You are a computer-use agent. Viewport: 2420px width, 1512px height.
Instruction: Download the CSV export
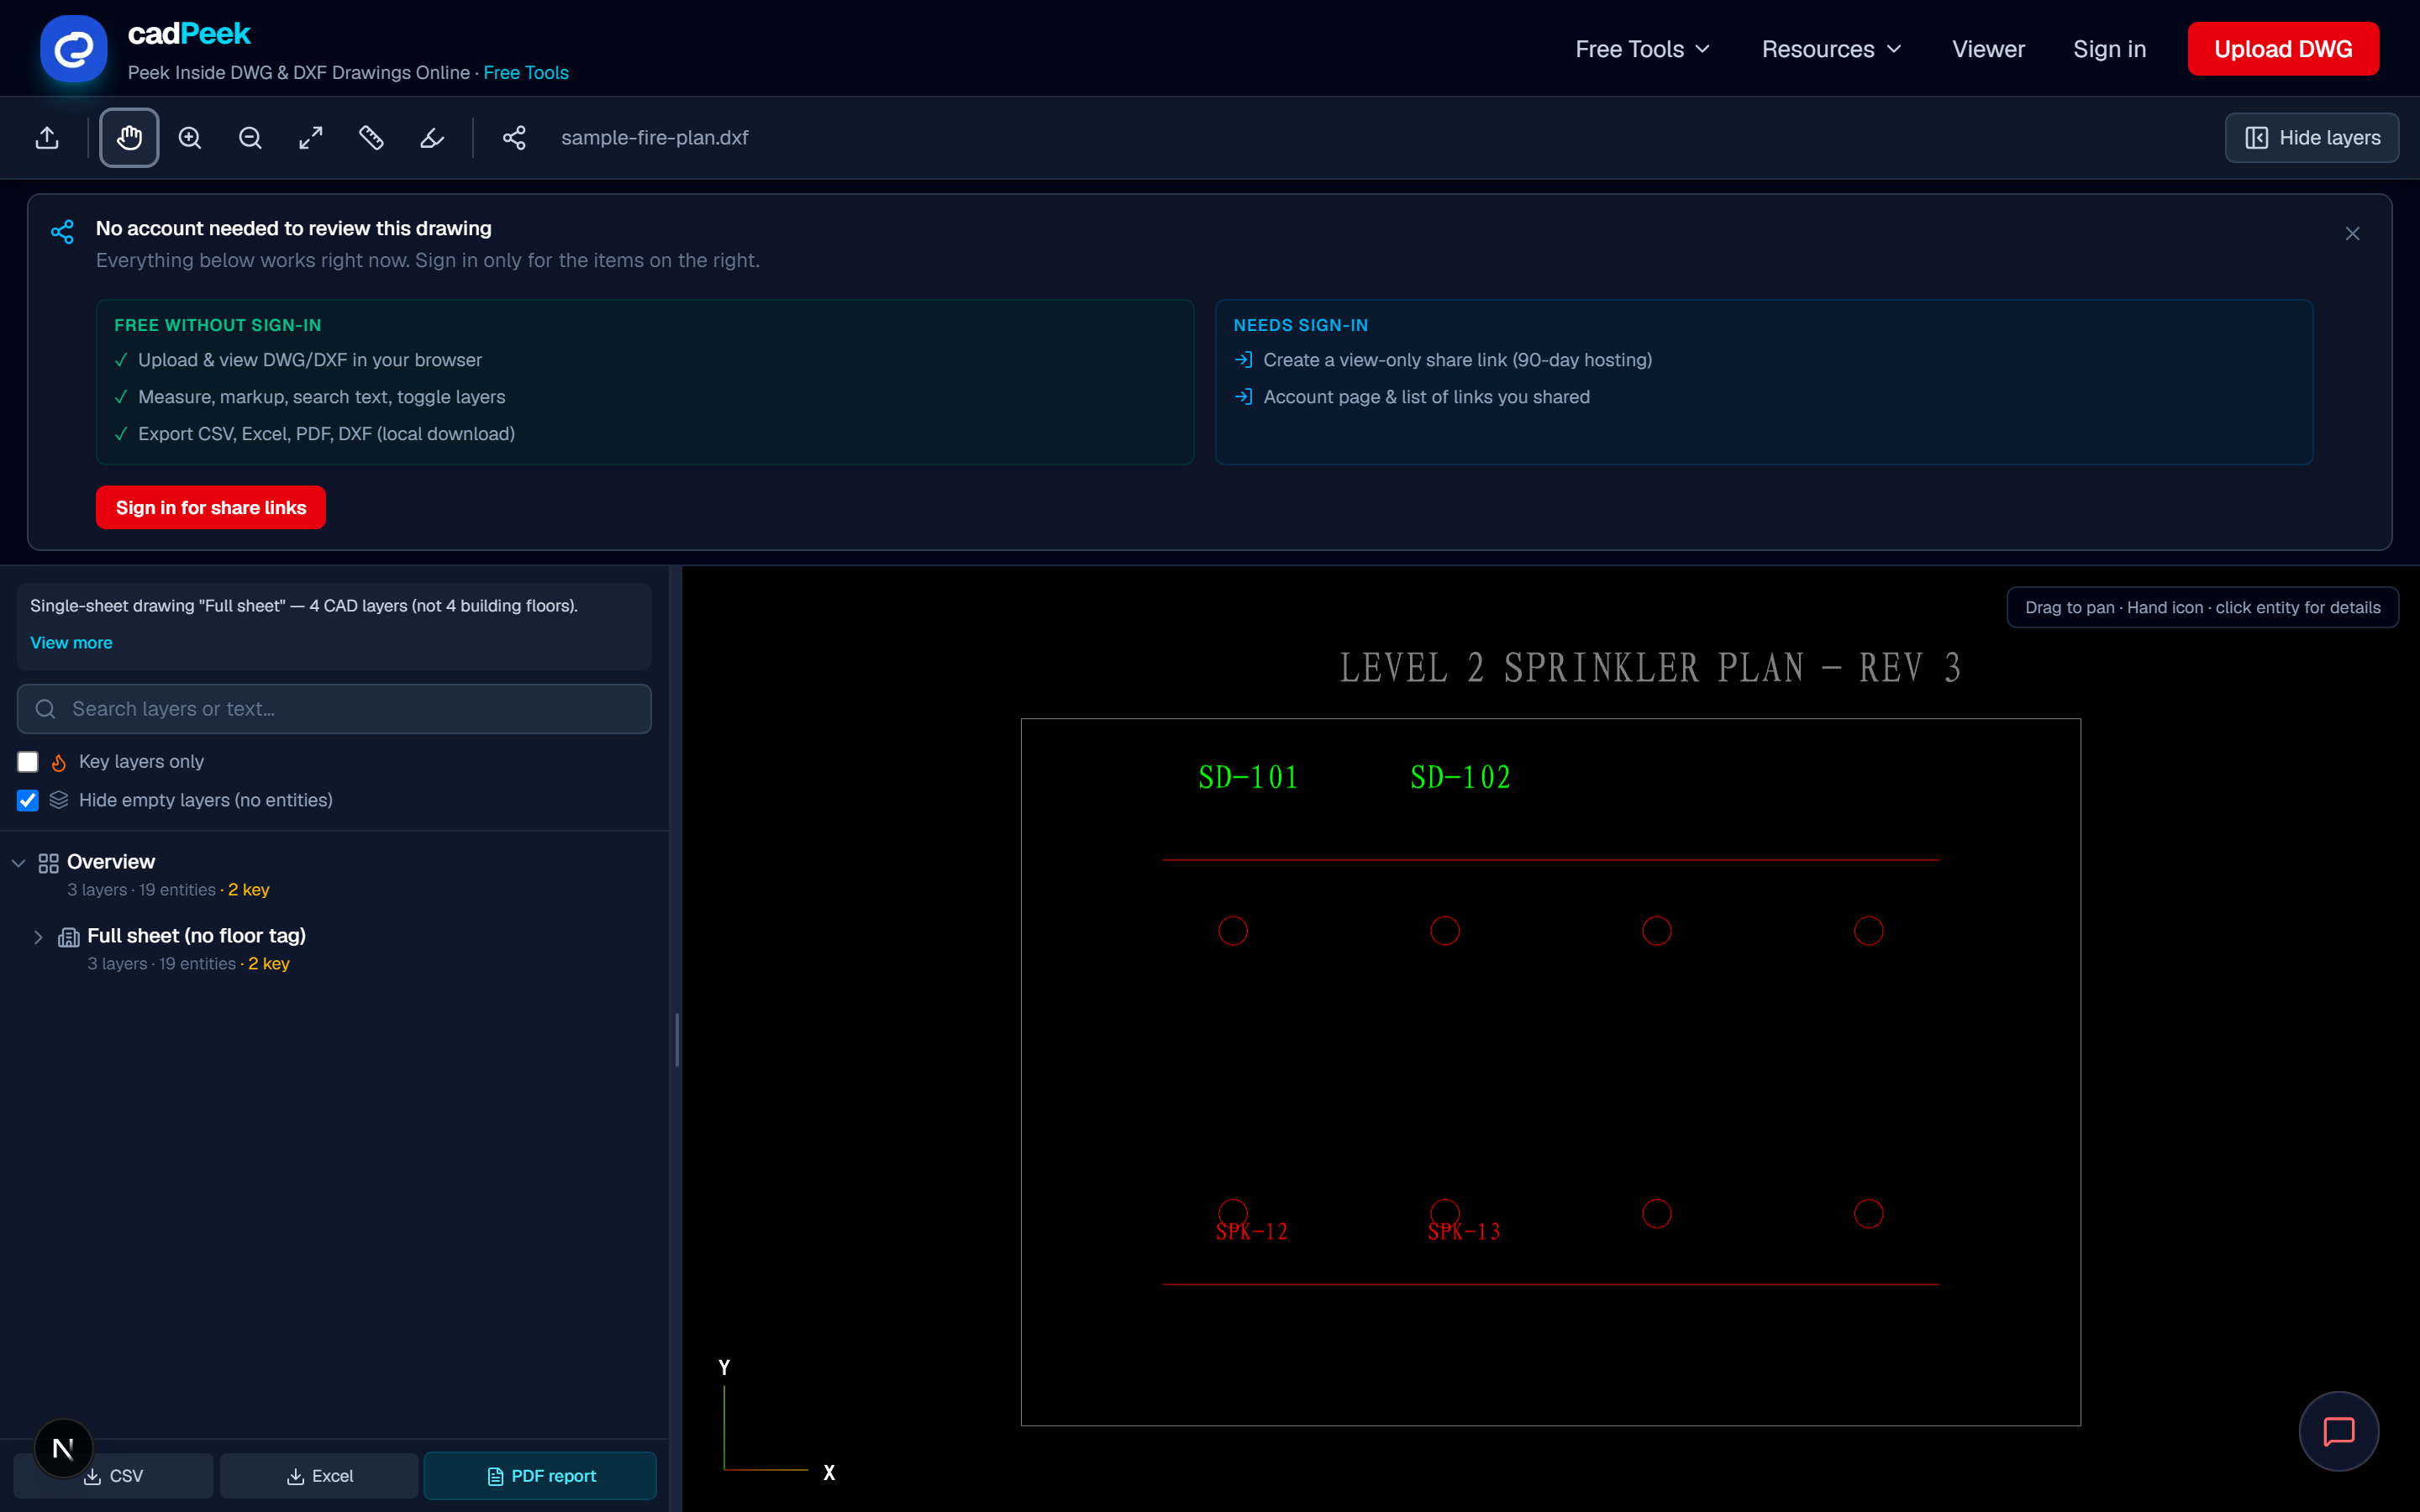click(x=113, y=1476)
